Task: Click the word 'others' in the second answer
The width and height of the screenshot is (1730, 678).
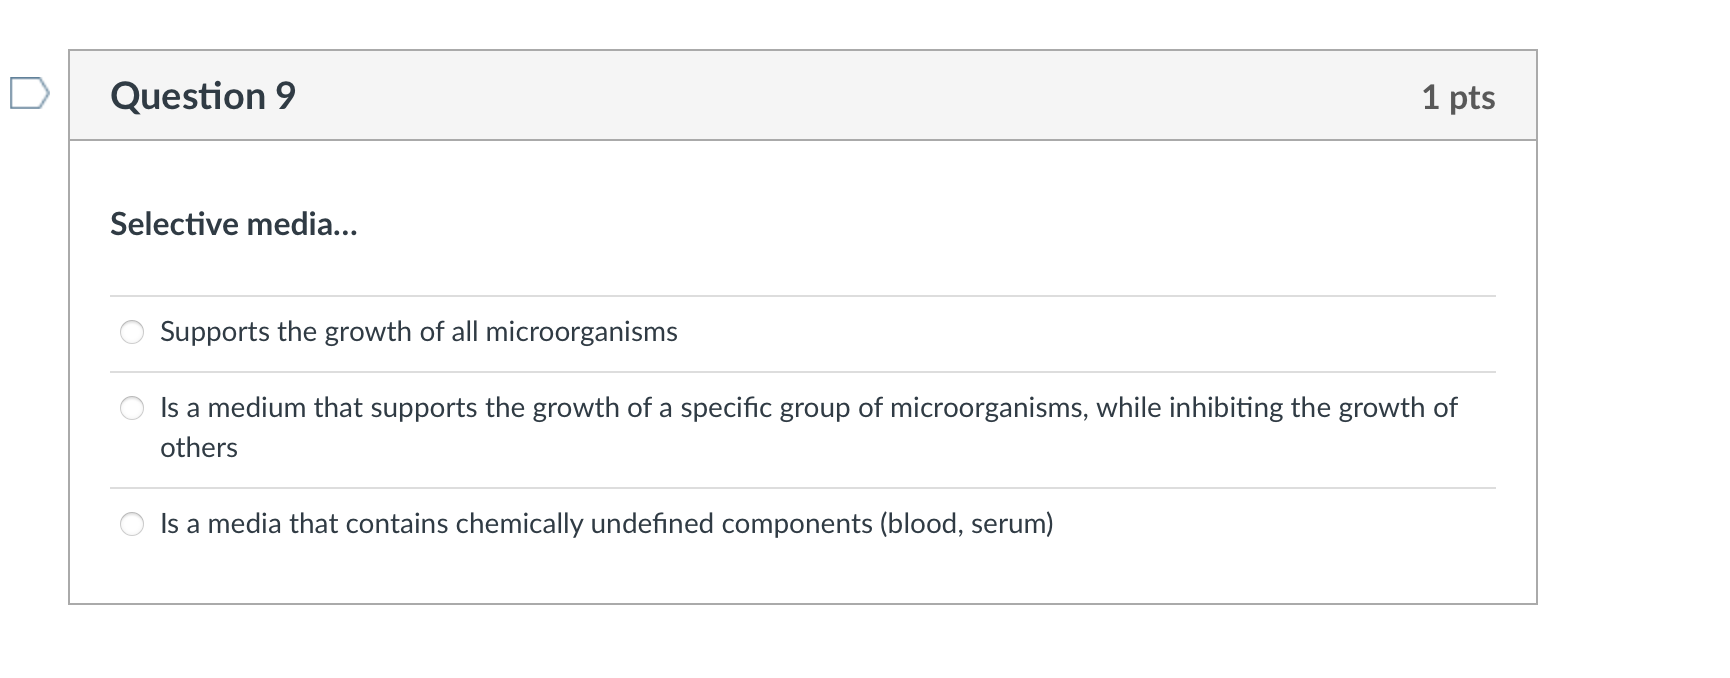Action: 199,448
